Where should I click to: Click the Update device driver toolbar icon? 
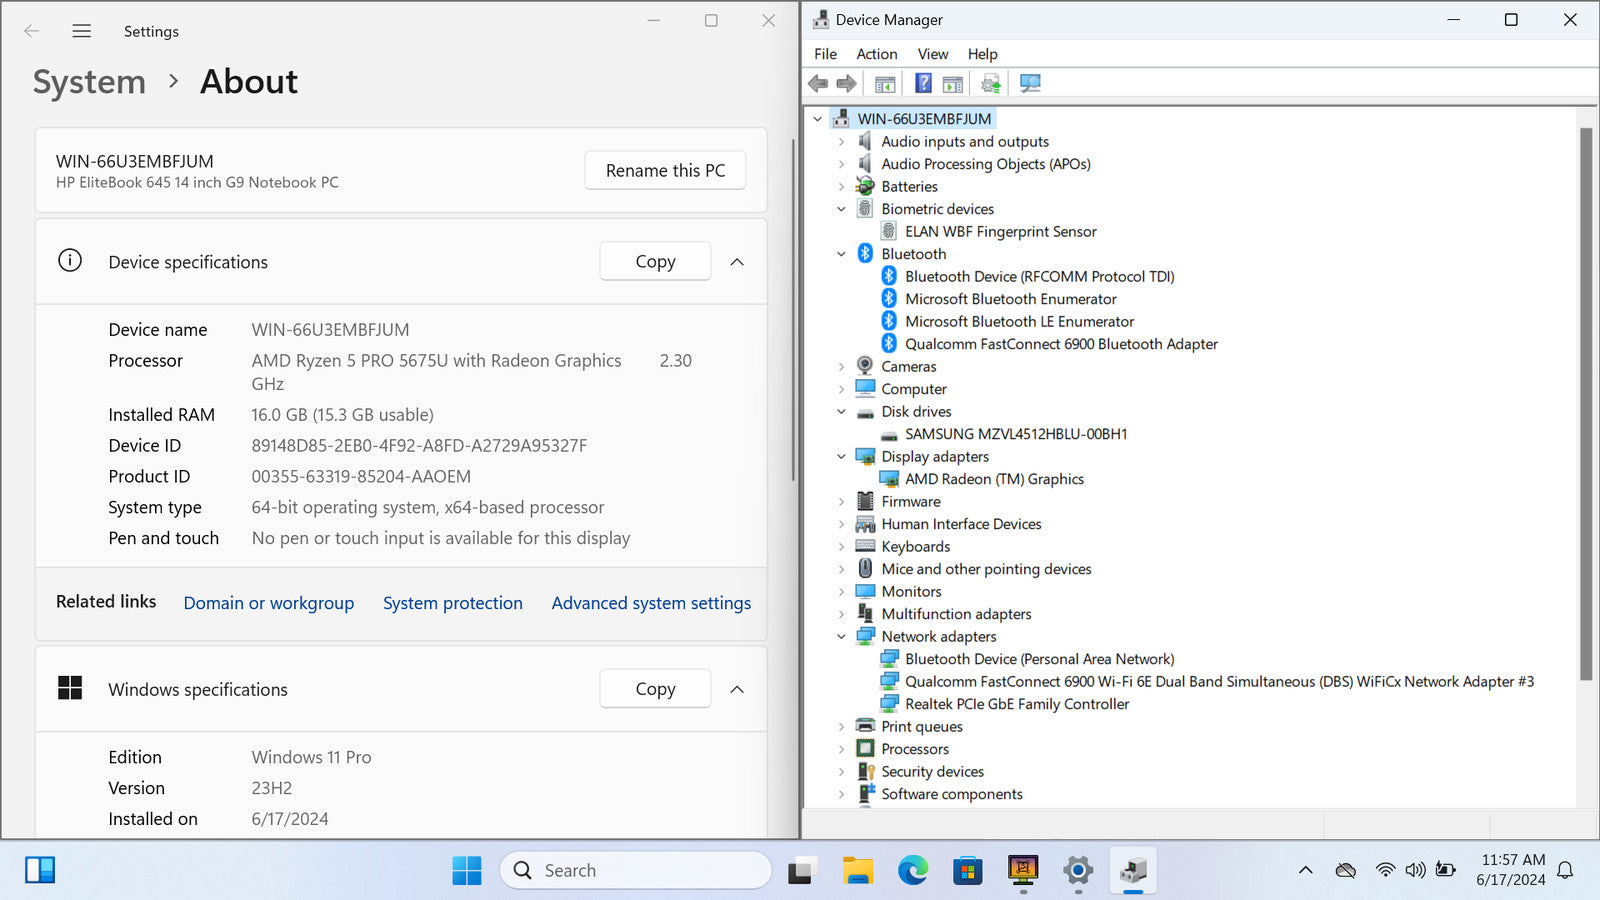coord(991,83)
